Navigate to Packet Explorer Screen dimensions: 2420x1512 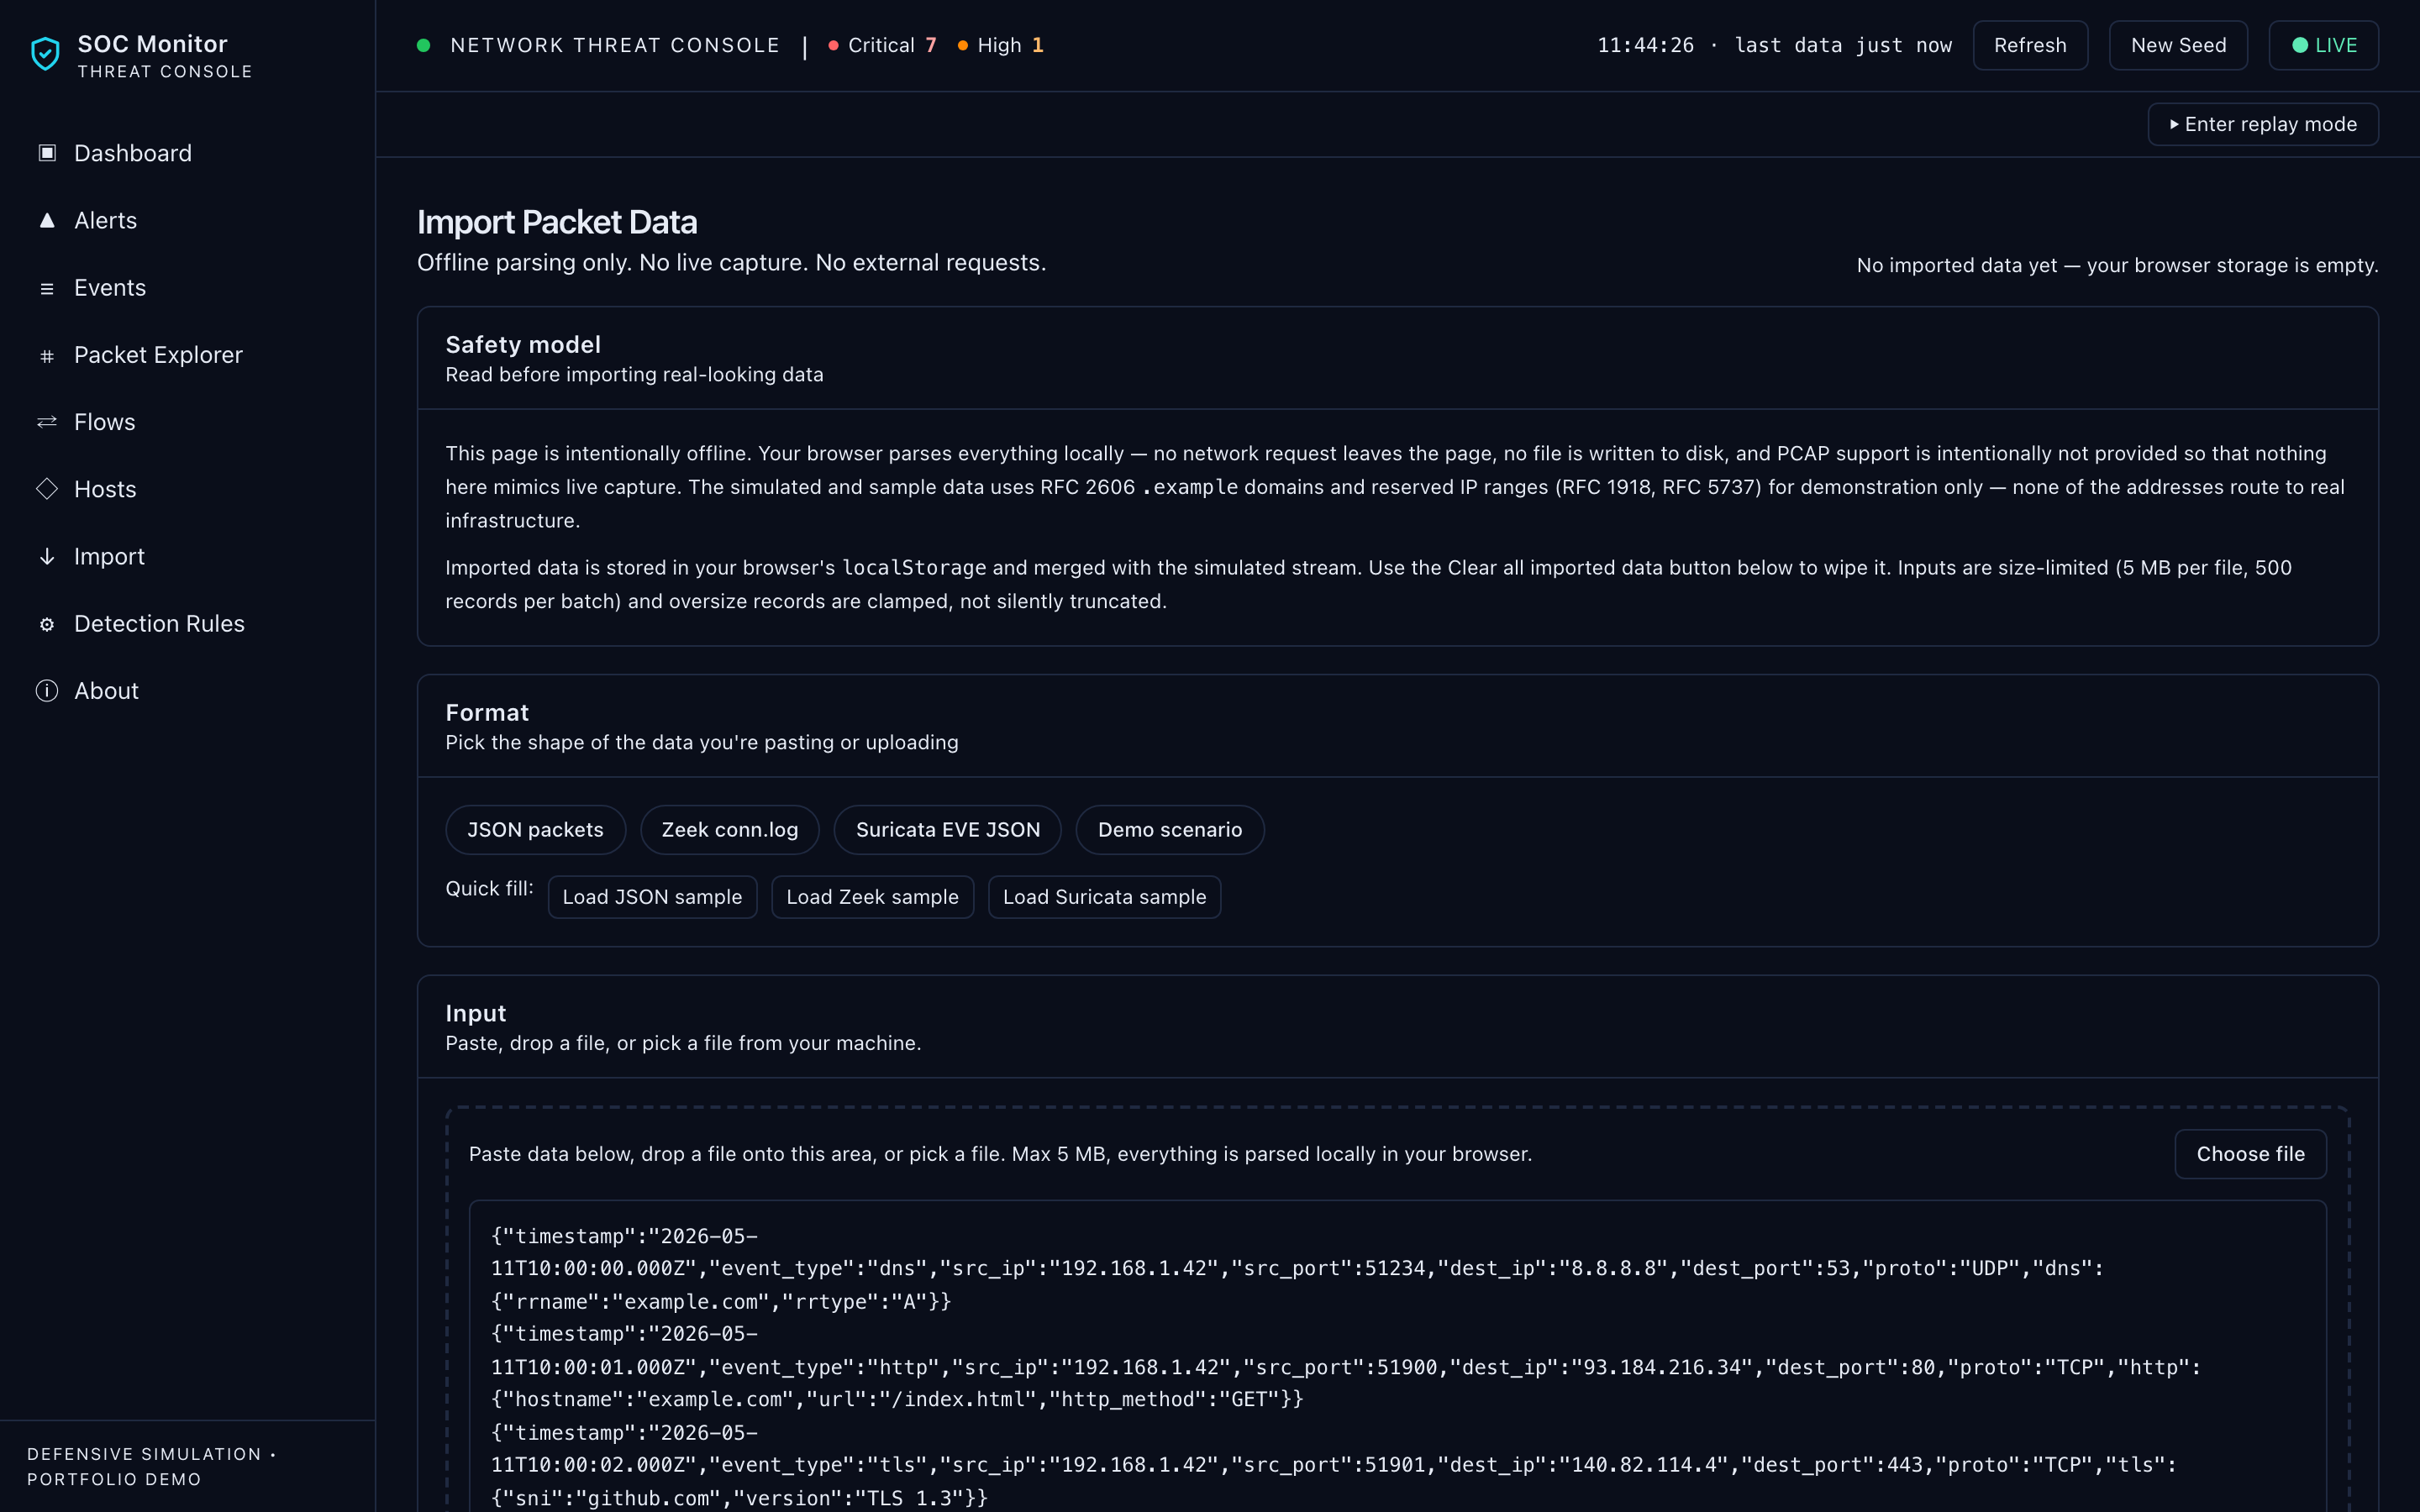pyautogui.click(x=188, y=355)
